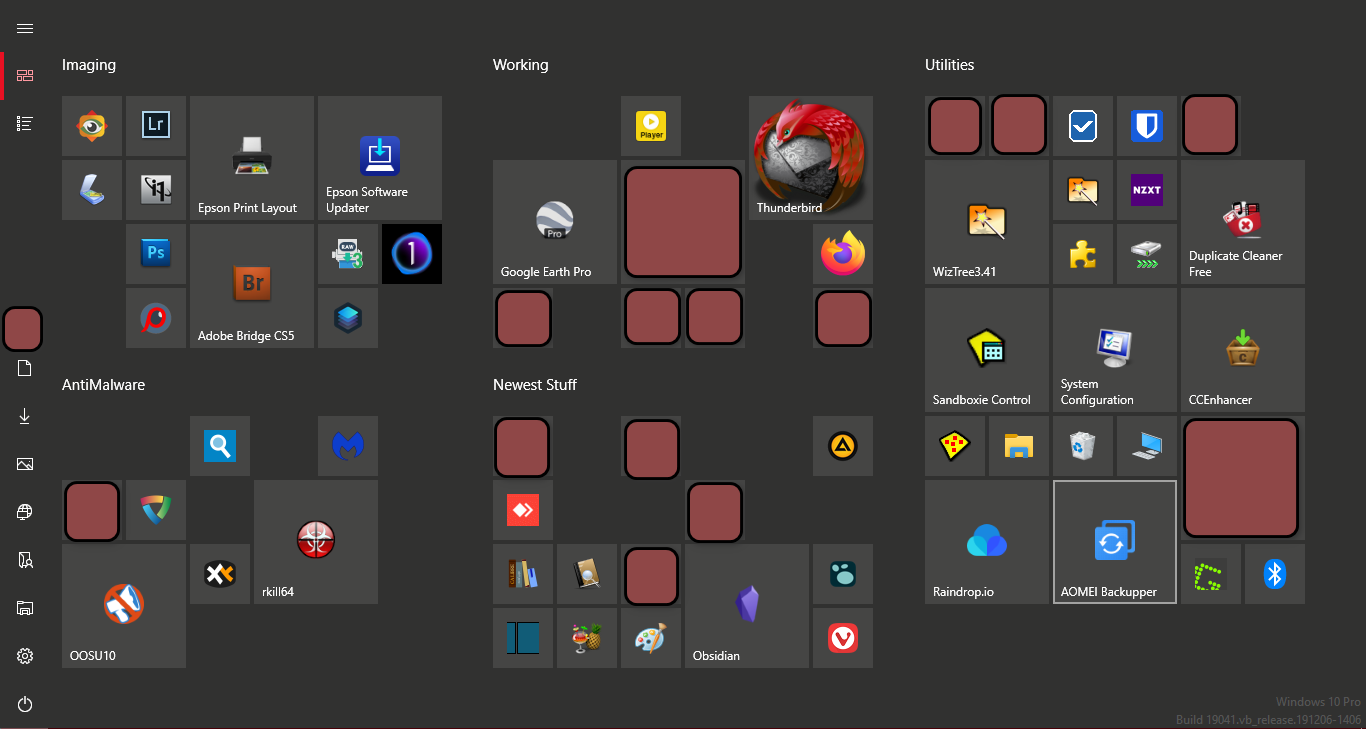This screenshot has width=1366, height=729.
Task: Launch Raindrop.io tile
Action: click(987, 542)
